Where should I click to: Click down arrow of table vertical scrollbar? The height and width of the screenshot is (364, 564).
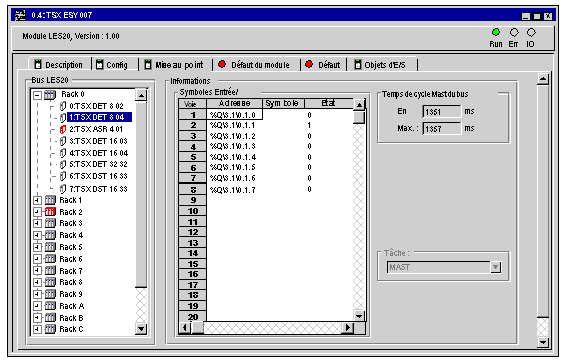[359, 316]
